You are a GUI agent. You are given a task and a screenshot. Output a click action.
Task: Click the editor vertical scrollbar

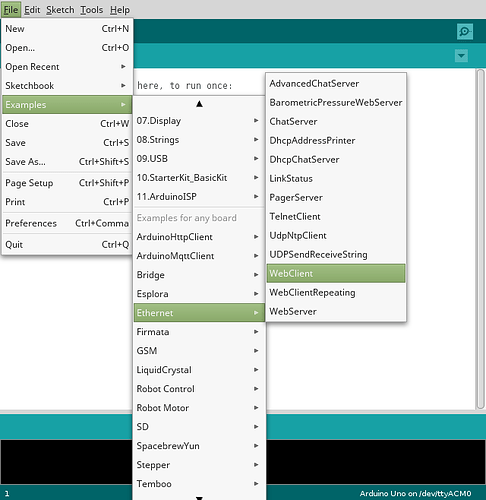[480, 239]
